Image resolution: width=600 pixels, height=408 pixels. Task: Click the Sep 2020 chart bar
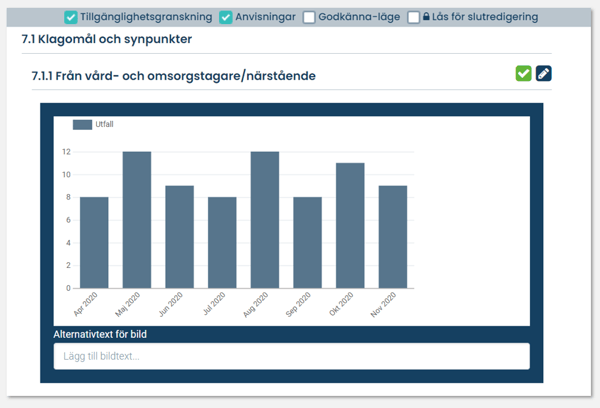[x=307, y=242]
